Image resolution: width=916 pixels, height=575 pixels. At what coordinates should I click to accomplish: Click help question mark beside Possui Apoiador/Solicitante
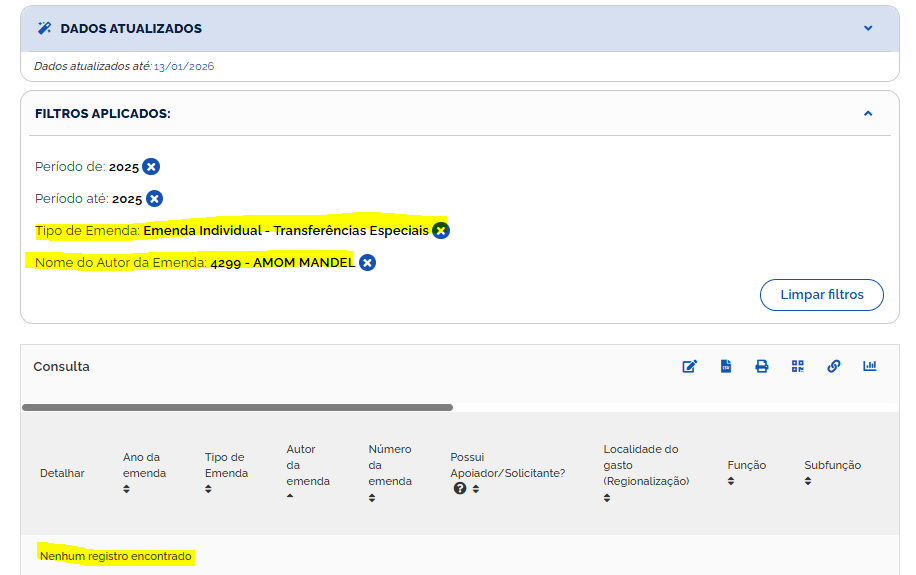(460, 489)
